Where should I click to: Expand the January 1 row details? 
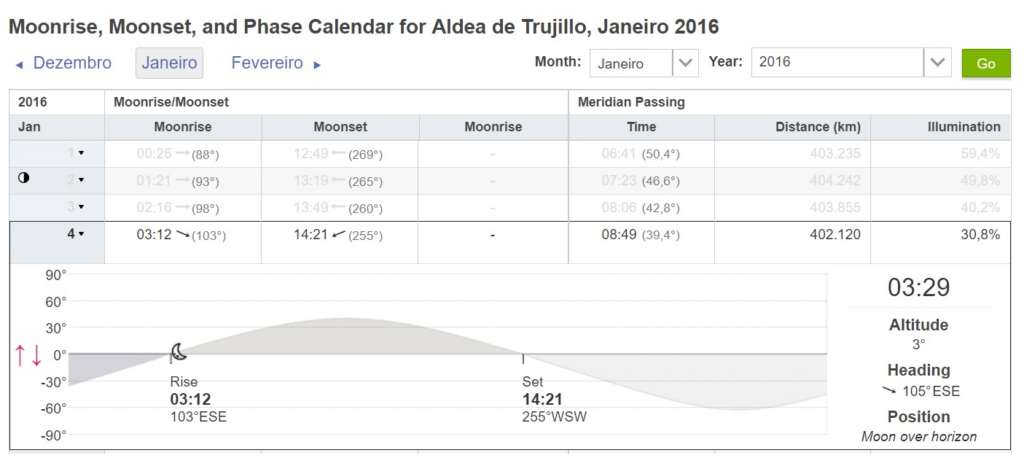click(81, 153)
